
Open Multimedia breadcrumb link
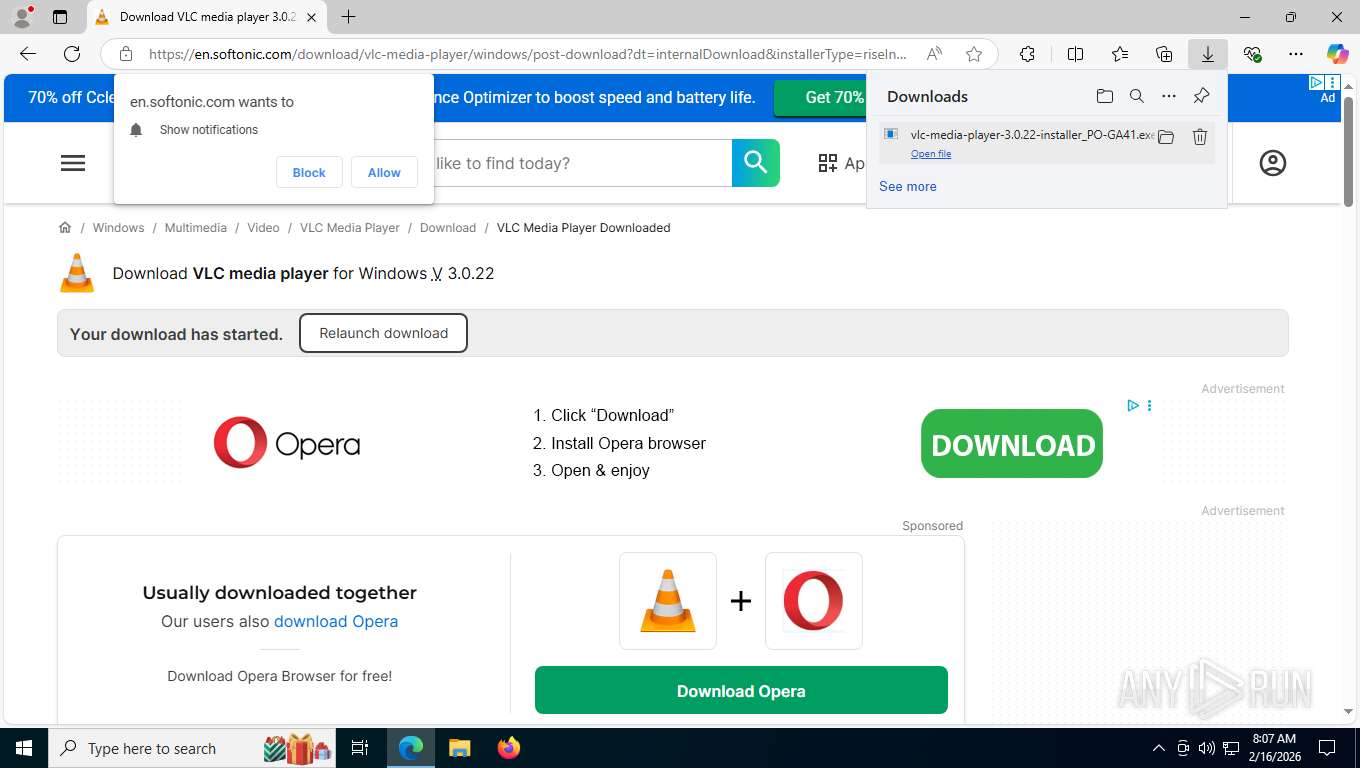[196, 228]
